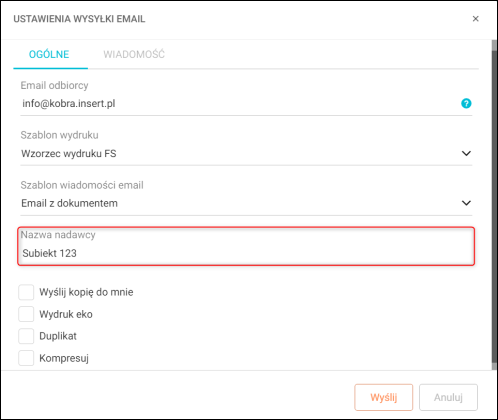The width and height of the screenshot is (498, 420).
Task: Switch to the WIADOMOŚĆ tab
Action: click(x=134, y=54)
